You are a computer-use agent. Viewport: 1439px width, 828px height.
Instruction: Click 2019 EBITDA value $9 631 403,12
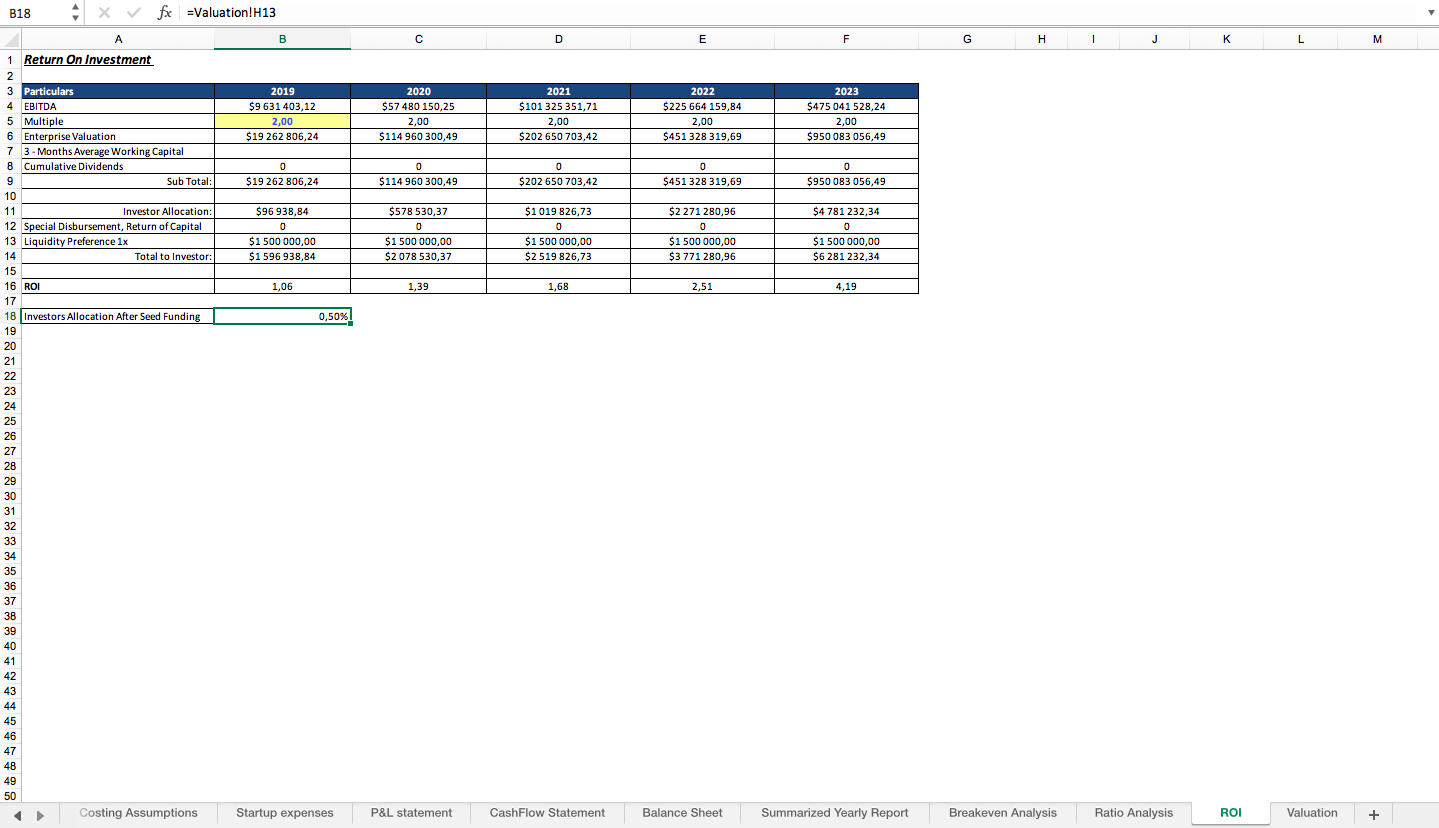coord(282,106)
